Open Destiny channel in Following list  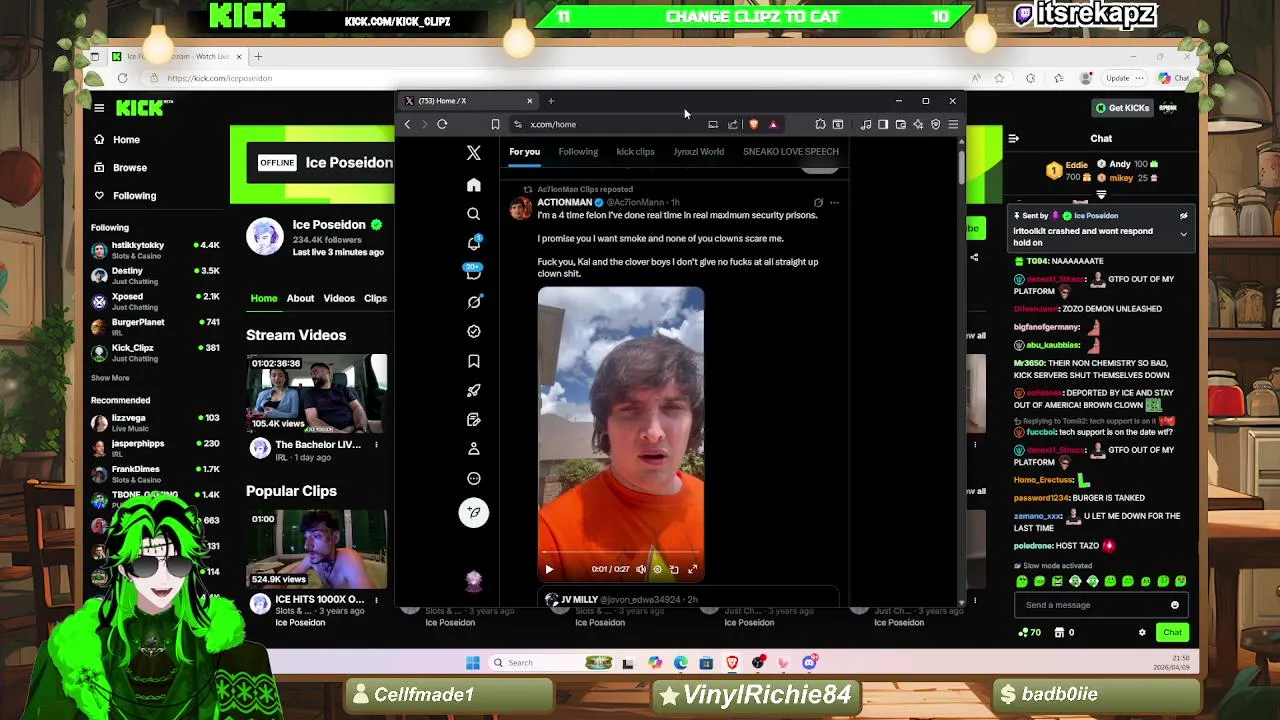pyautogui.click(x=155, y=275)
